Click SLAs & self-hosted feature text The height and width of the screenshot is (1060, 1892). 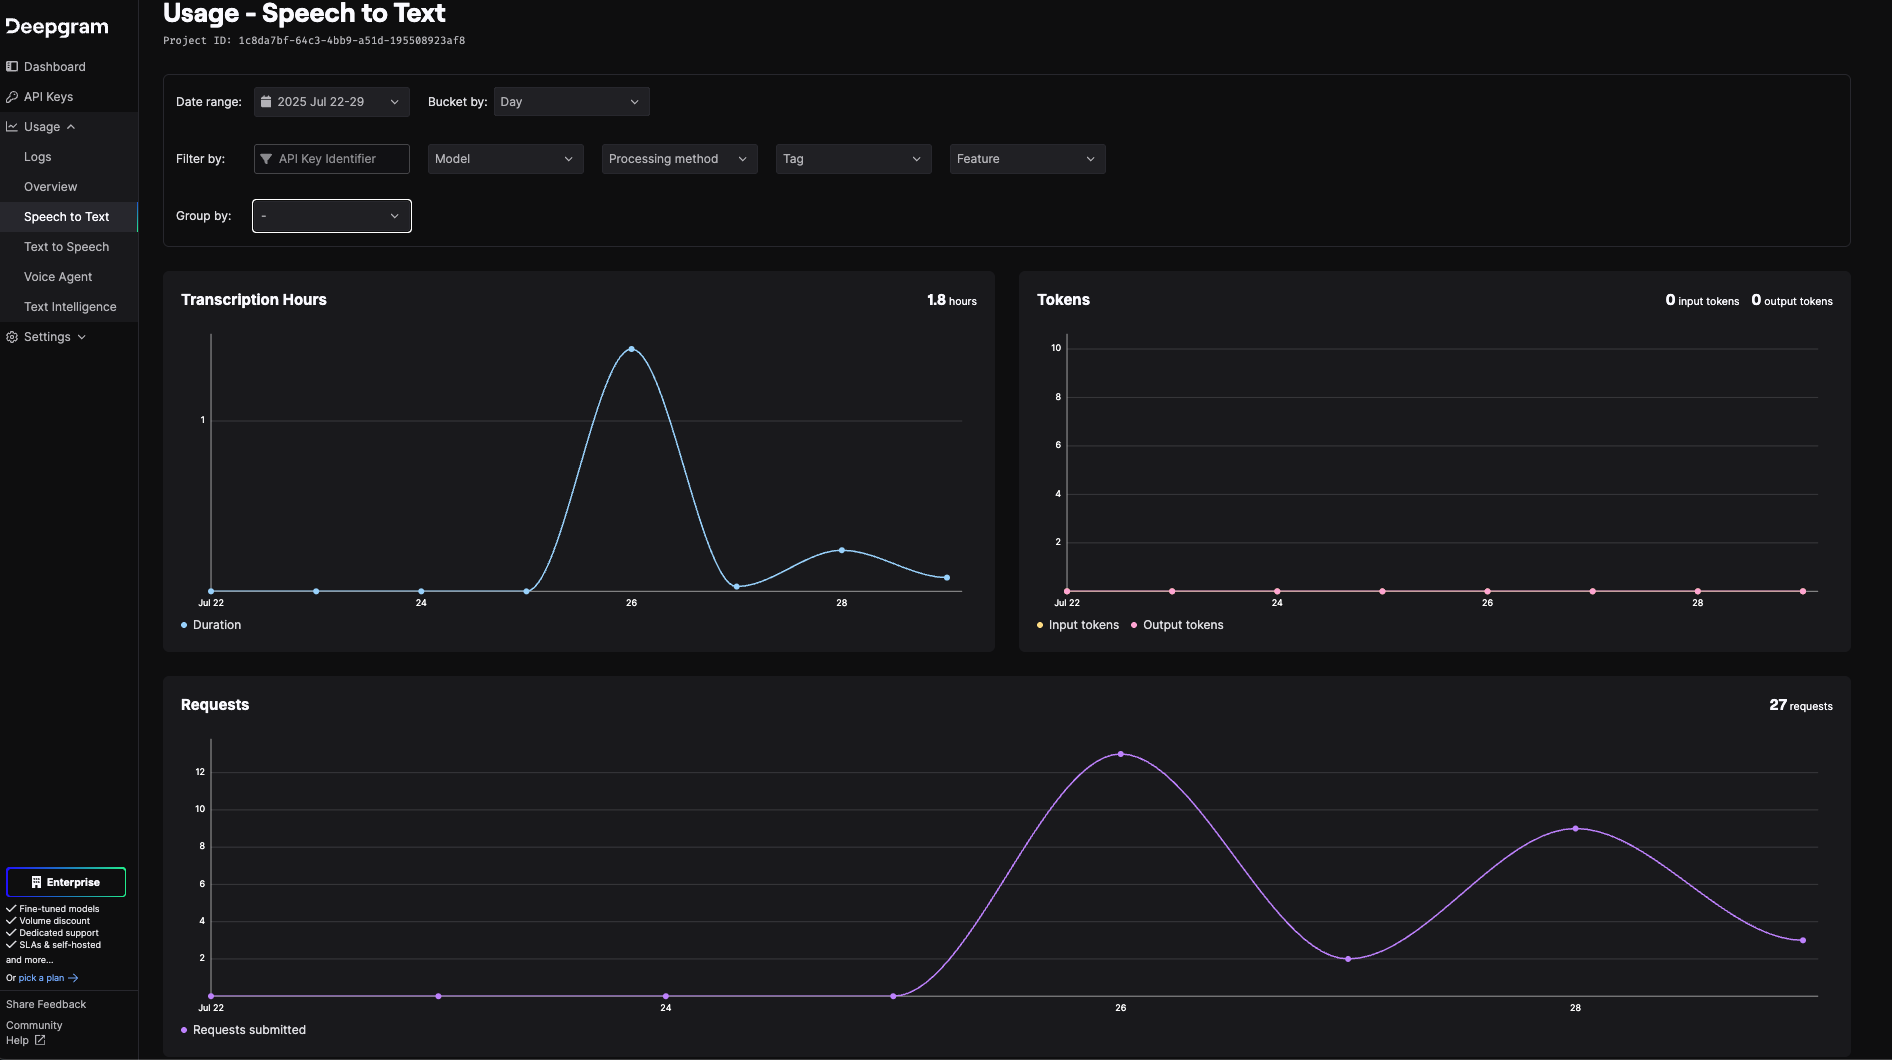click(x=60, y=945)
